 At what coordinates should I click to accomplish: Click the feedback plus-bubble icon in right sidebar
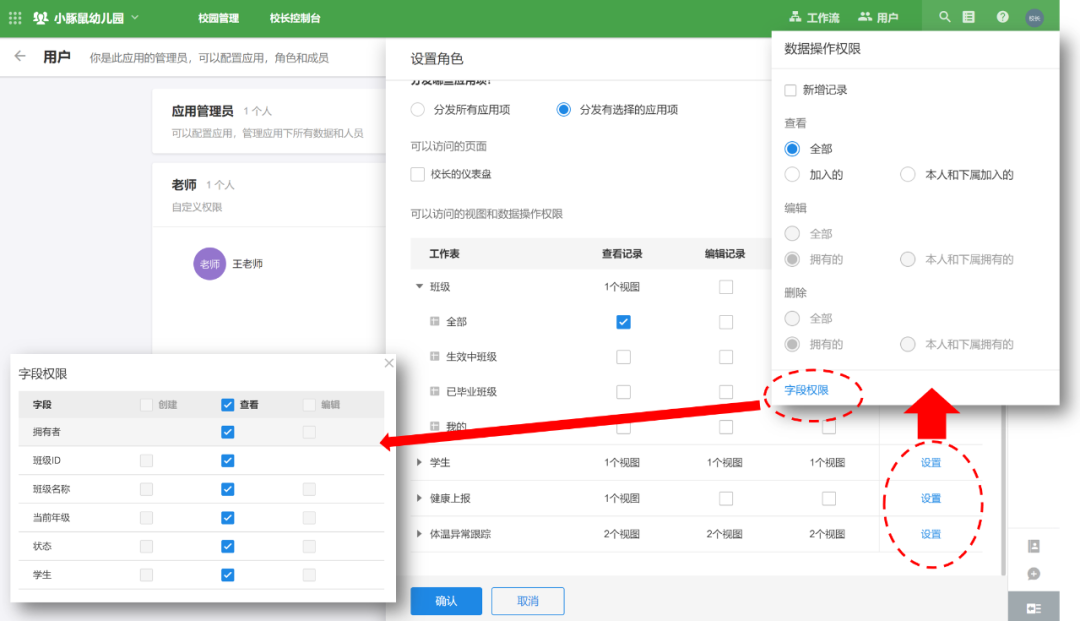[1034, 574]
